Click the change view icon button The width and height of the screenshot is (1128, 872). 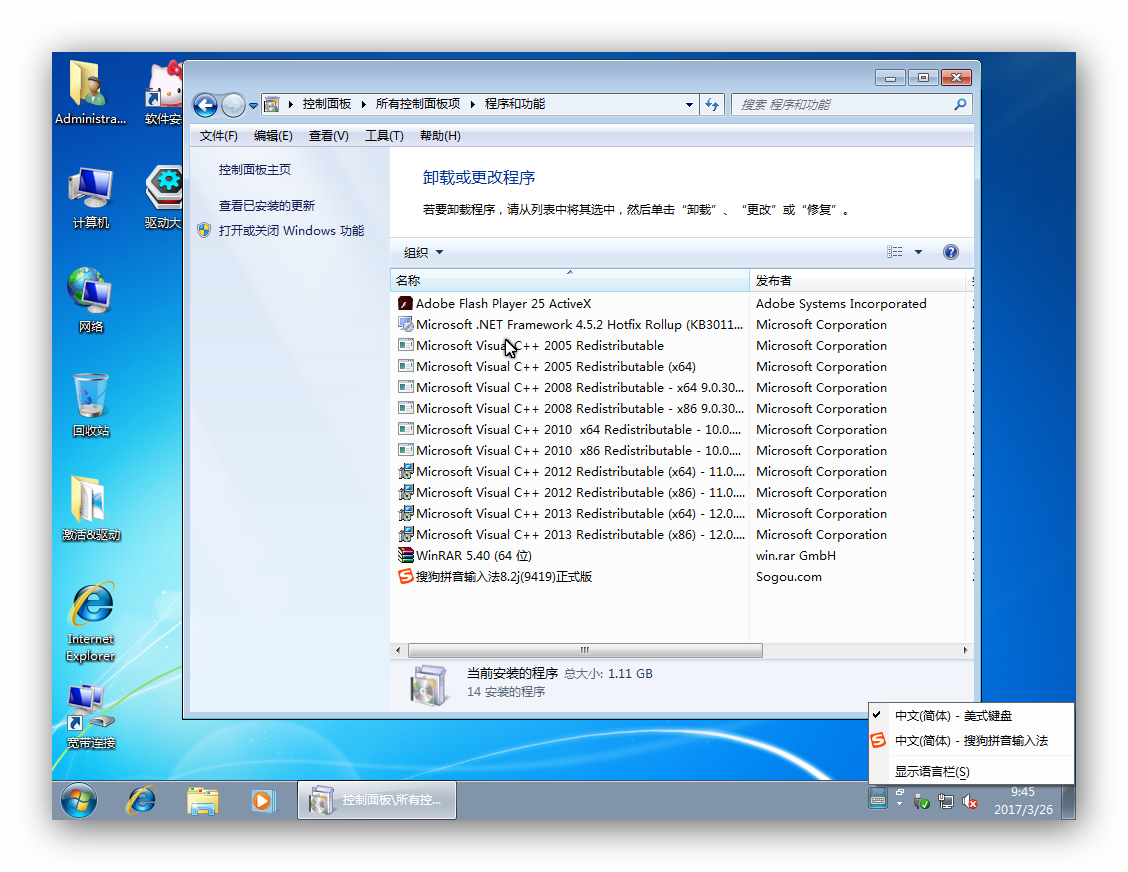point(894,252)
